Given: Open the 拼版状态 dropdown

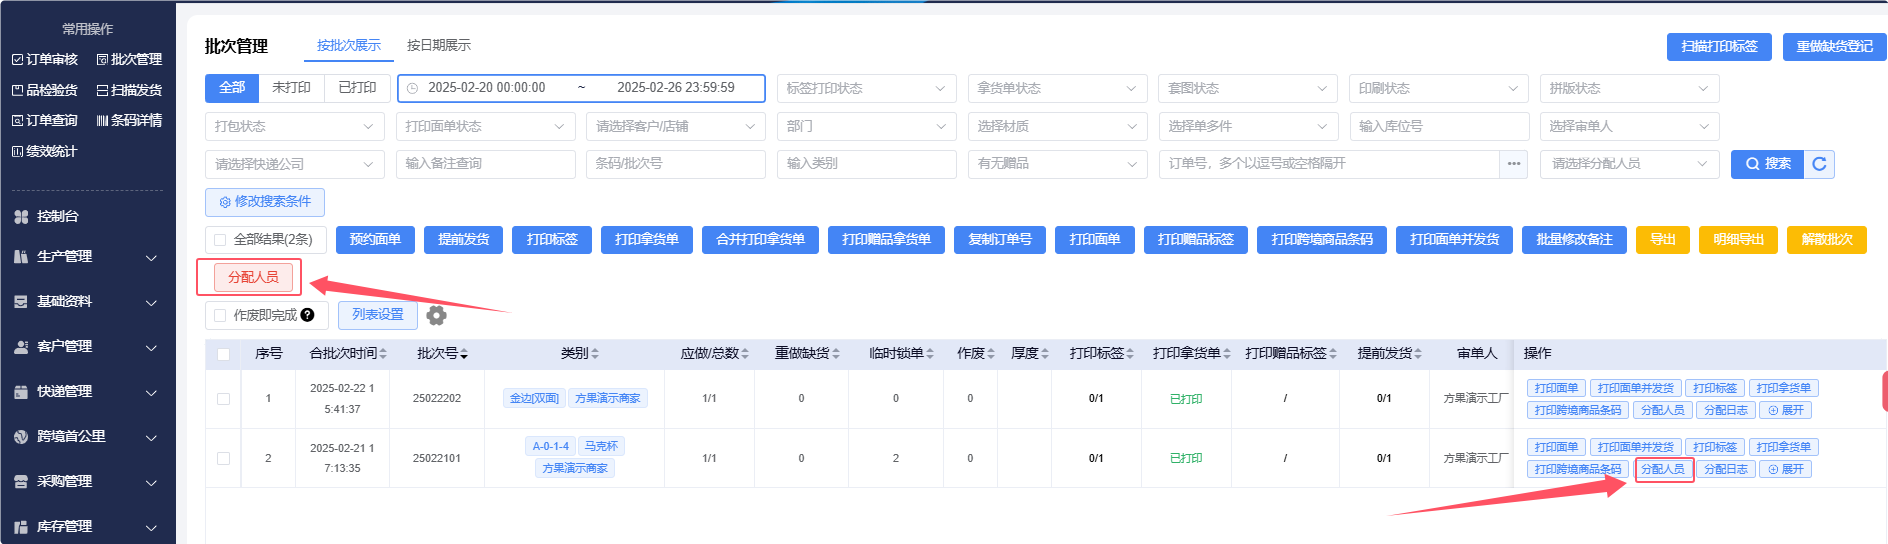Looking at the screenshot, I should point(1629,88).
